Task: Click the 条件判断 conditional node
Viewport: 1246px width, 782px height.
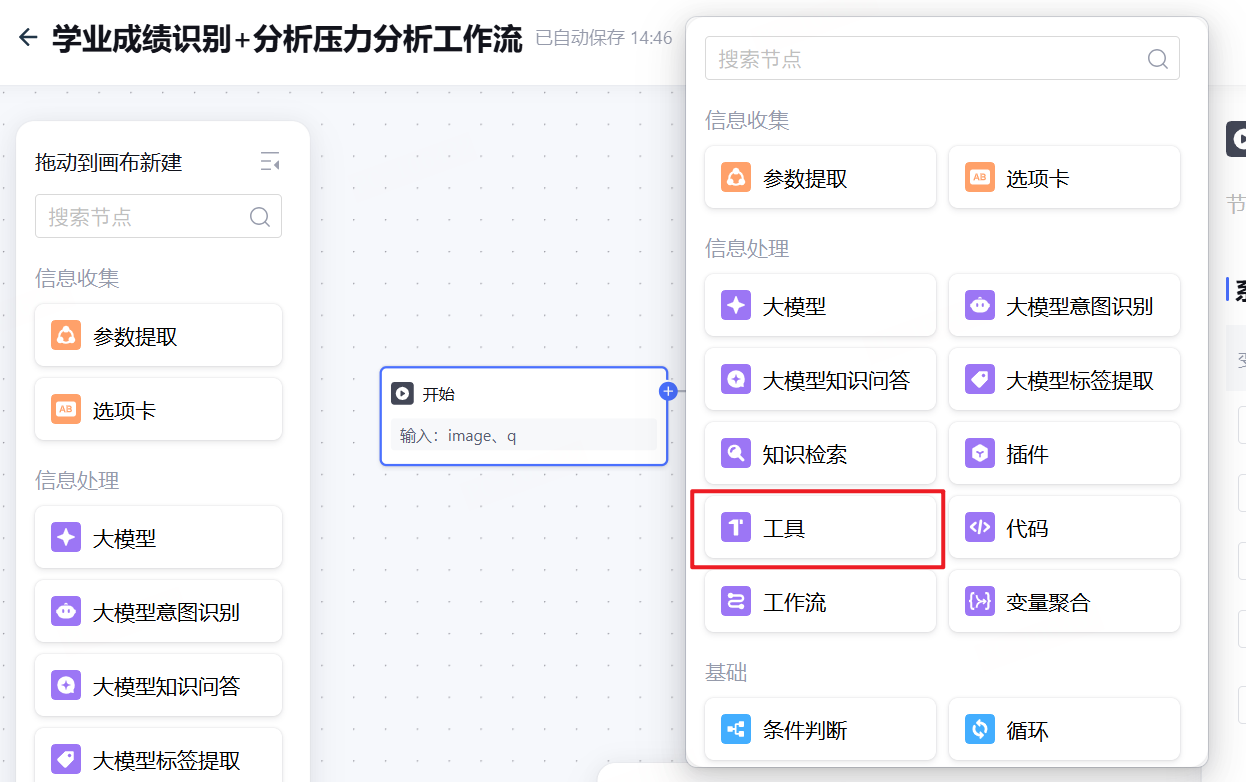Action: pos(820,729)
